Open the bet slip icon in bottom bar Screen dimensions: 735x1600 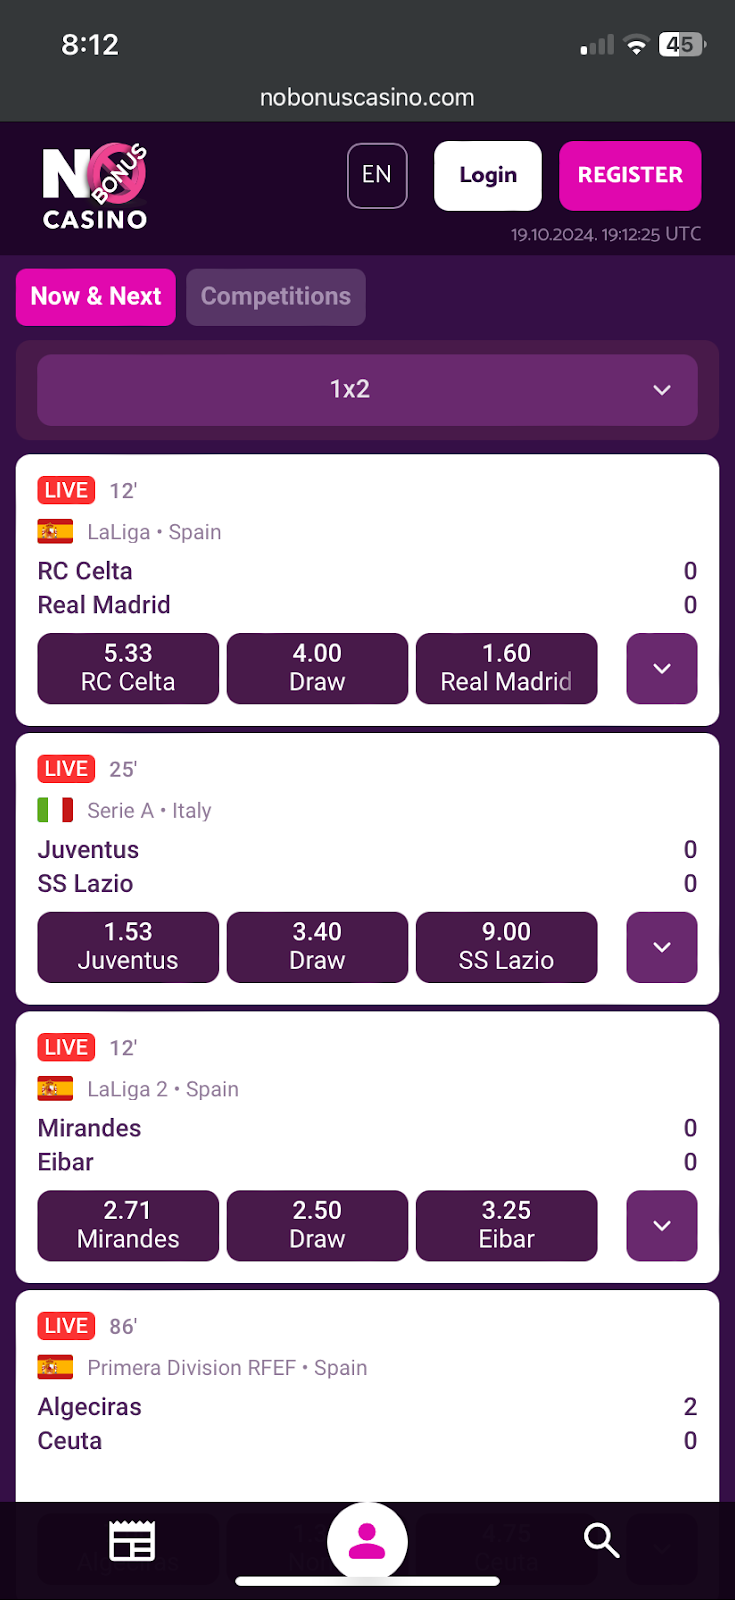click(x=131, y=1541)
